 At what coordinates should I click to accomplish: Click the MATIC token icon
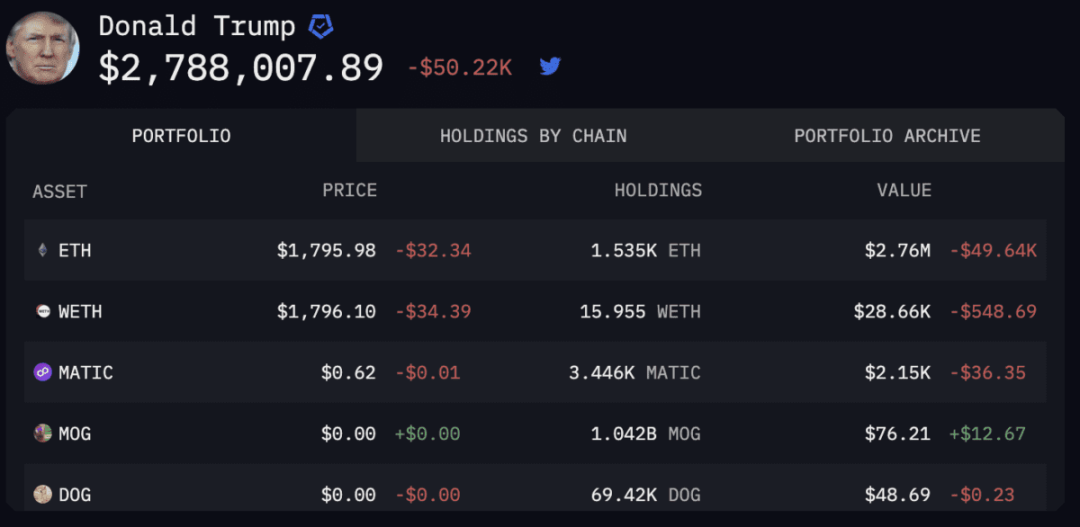[42, 373]
